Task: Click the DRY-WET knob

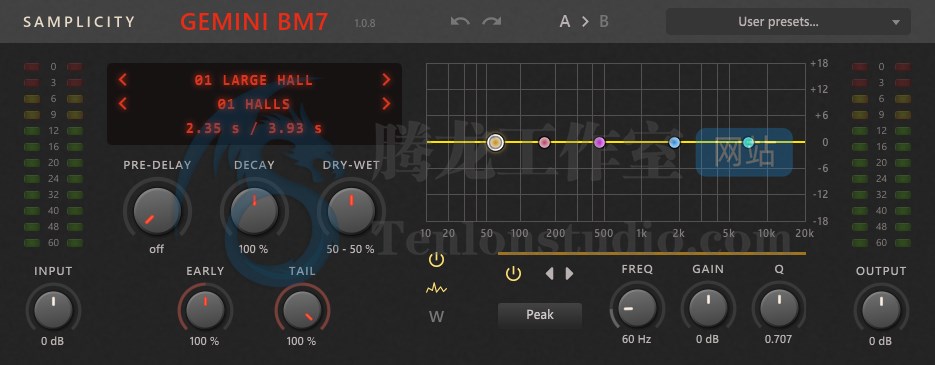Action: pos(351,211)
